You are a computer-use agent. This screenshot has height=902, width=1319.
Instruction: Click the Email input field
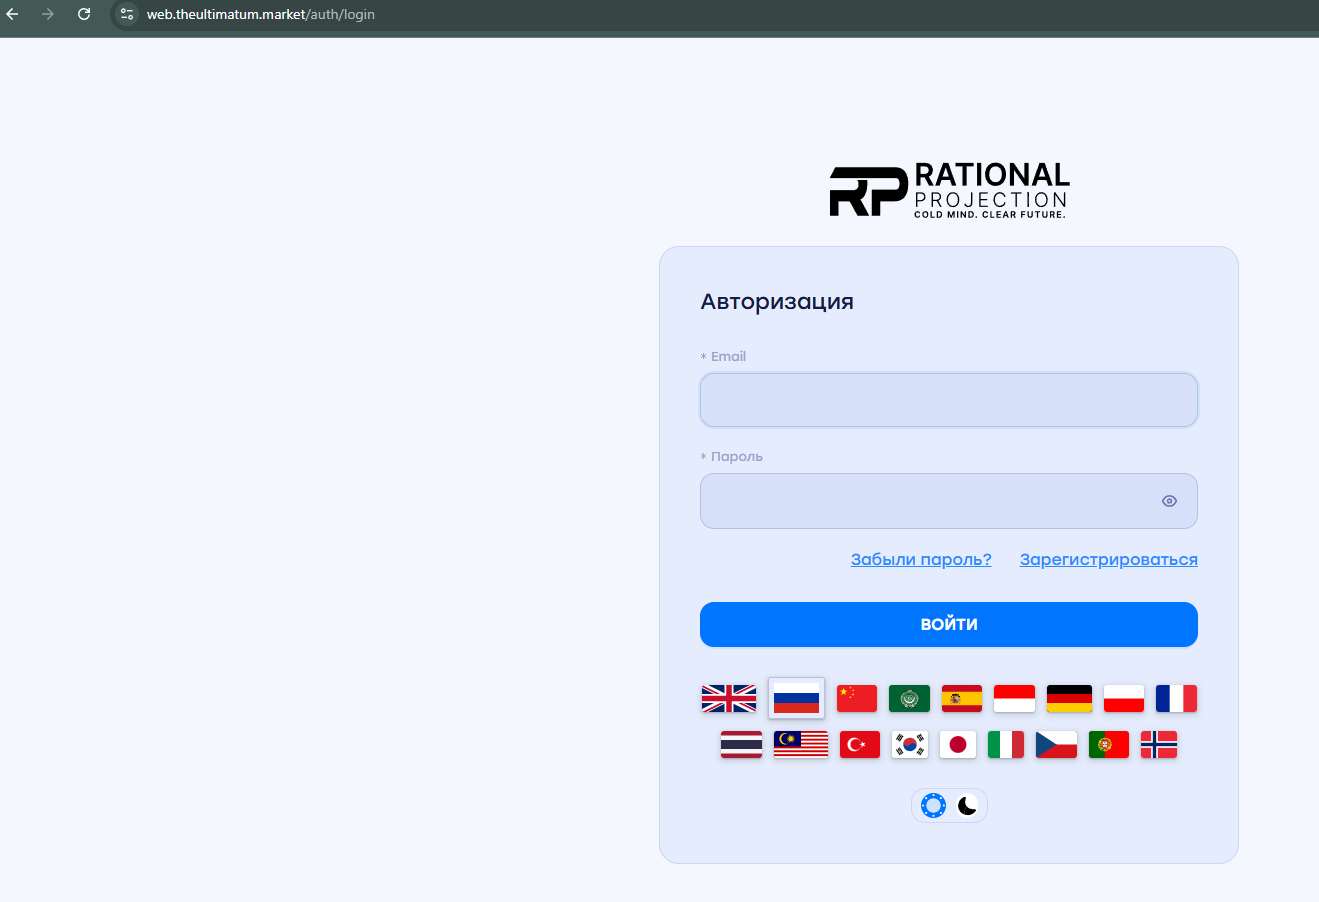pos(949,400)
